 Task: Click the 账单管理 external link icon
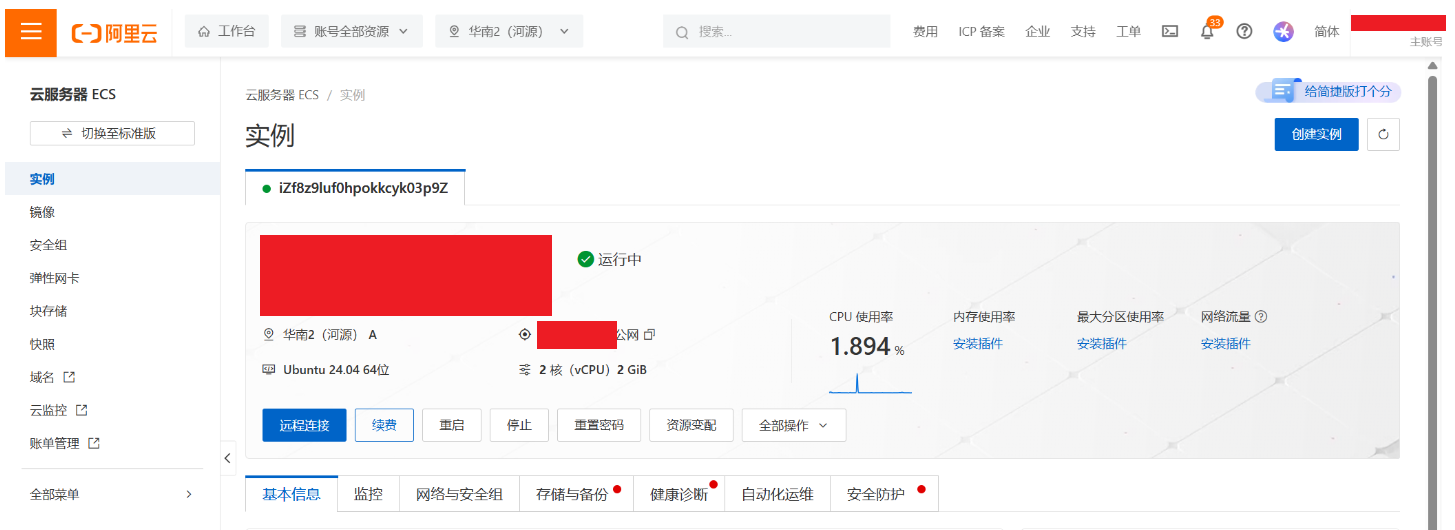pos(94,443)
